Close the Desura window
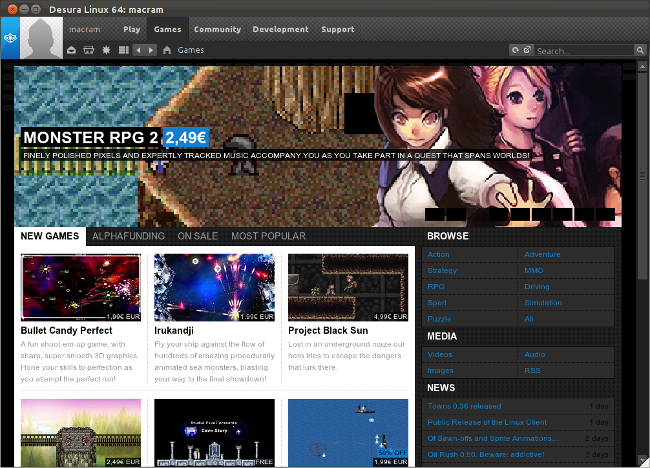650x468 pixels. (12, 9)
